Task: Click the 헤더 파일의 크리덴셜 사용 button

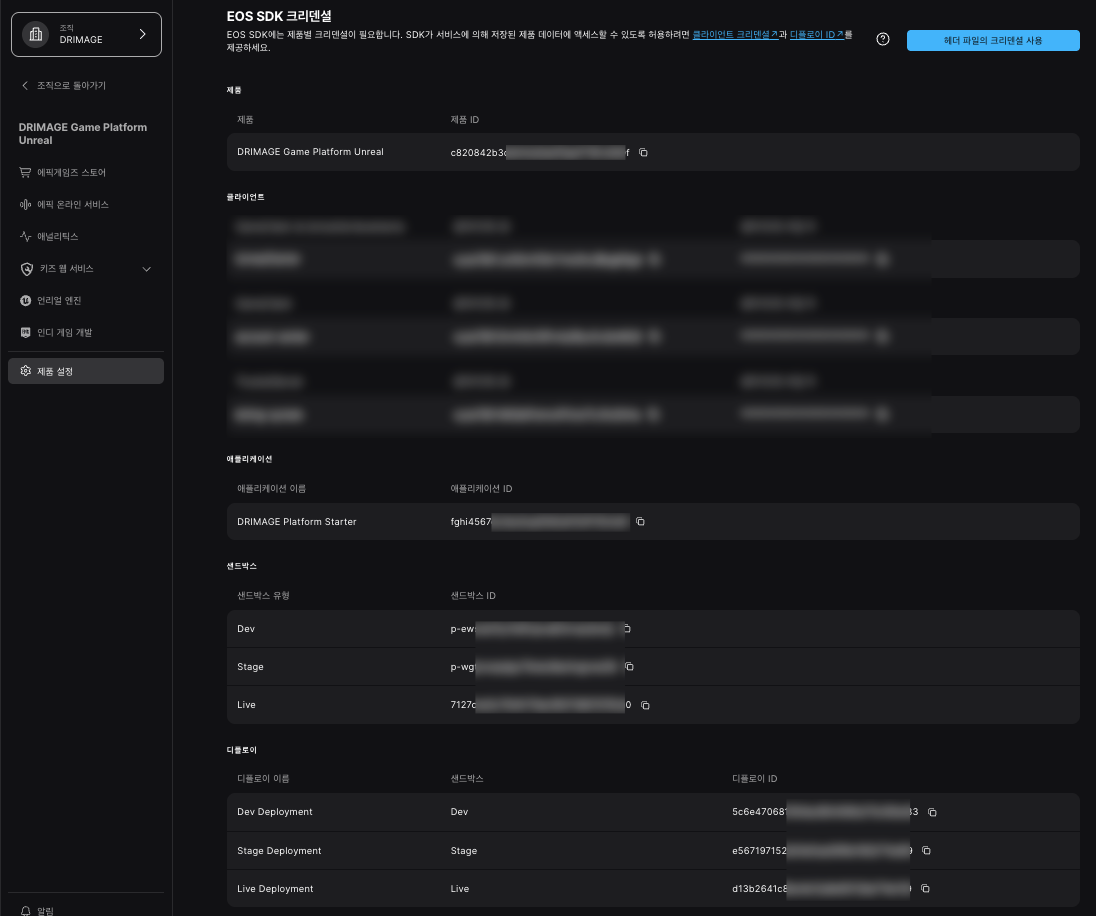Action: click(x=992, y=40)
